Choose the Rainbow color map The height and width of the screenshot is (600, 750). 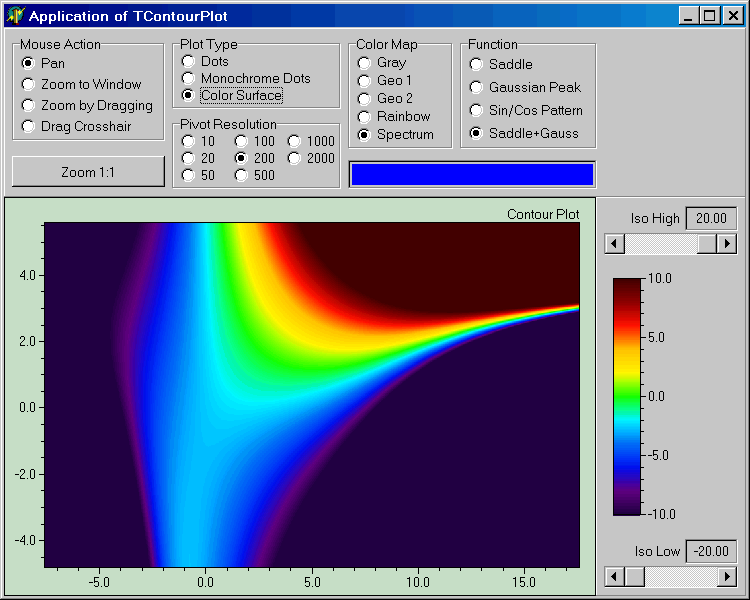tap(365, 117)
